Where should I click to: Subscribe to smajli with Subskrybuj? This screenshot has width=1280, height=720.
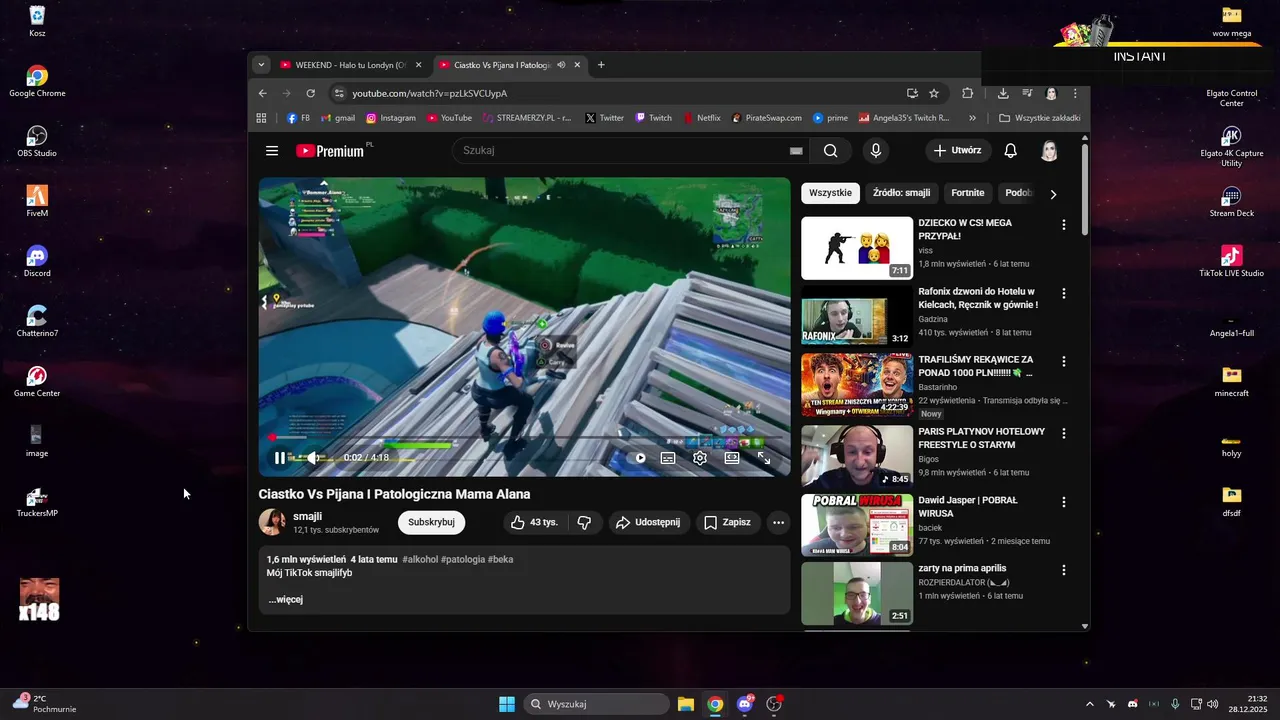pyautogui.click(x=431, y=522)
